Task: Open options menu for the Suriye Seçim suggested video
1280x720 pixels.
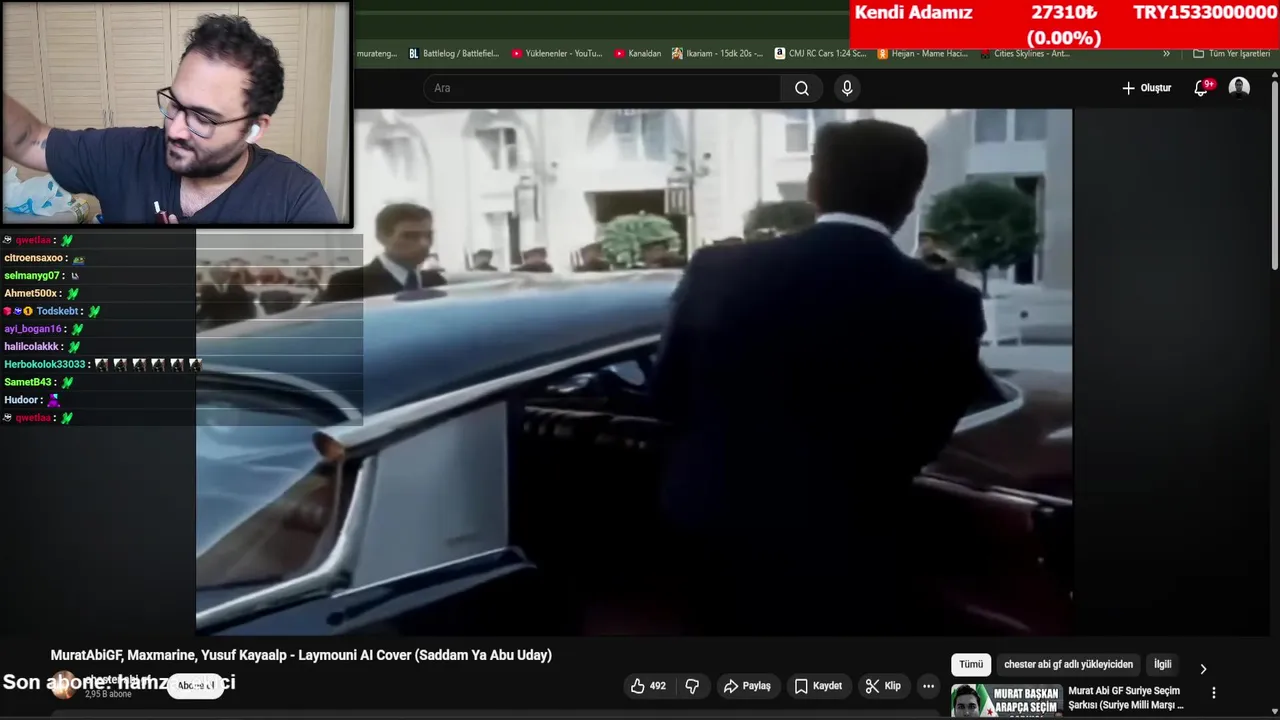Action: 1214,693
